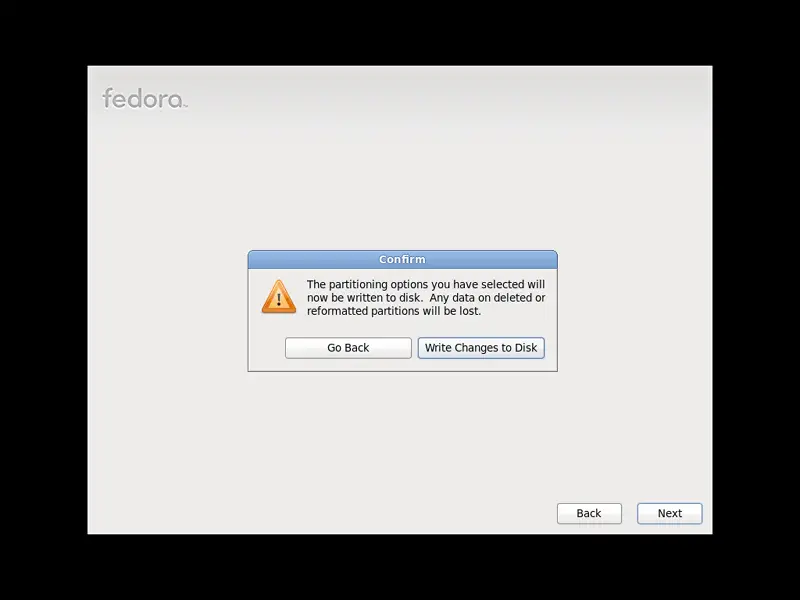Confirm by clicking Write Changes to Disk
This screenshot has height=600, width=800.
pos(481,348)
